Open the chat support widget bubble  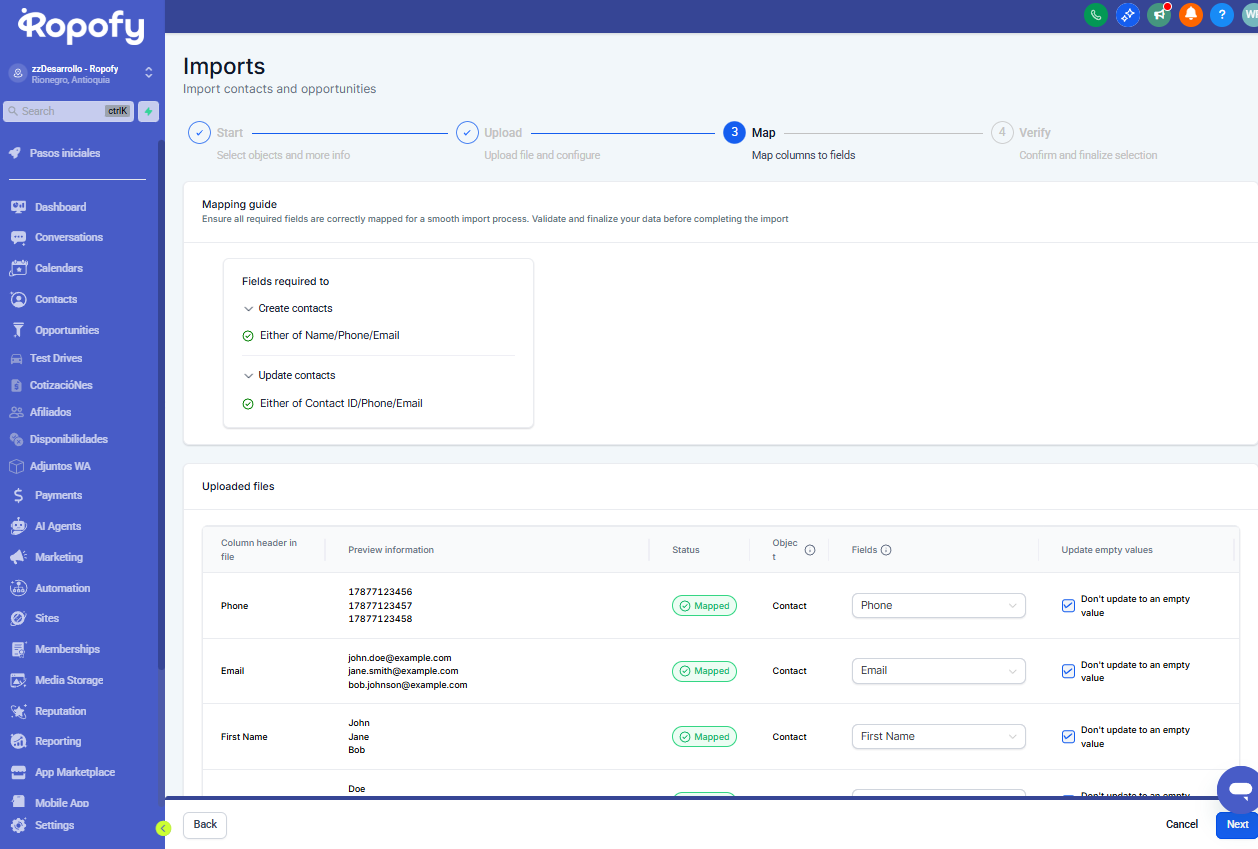(x=1239, y=789)
